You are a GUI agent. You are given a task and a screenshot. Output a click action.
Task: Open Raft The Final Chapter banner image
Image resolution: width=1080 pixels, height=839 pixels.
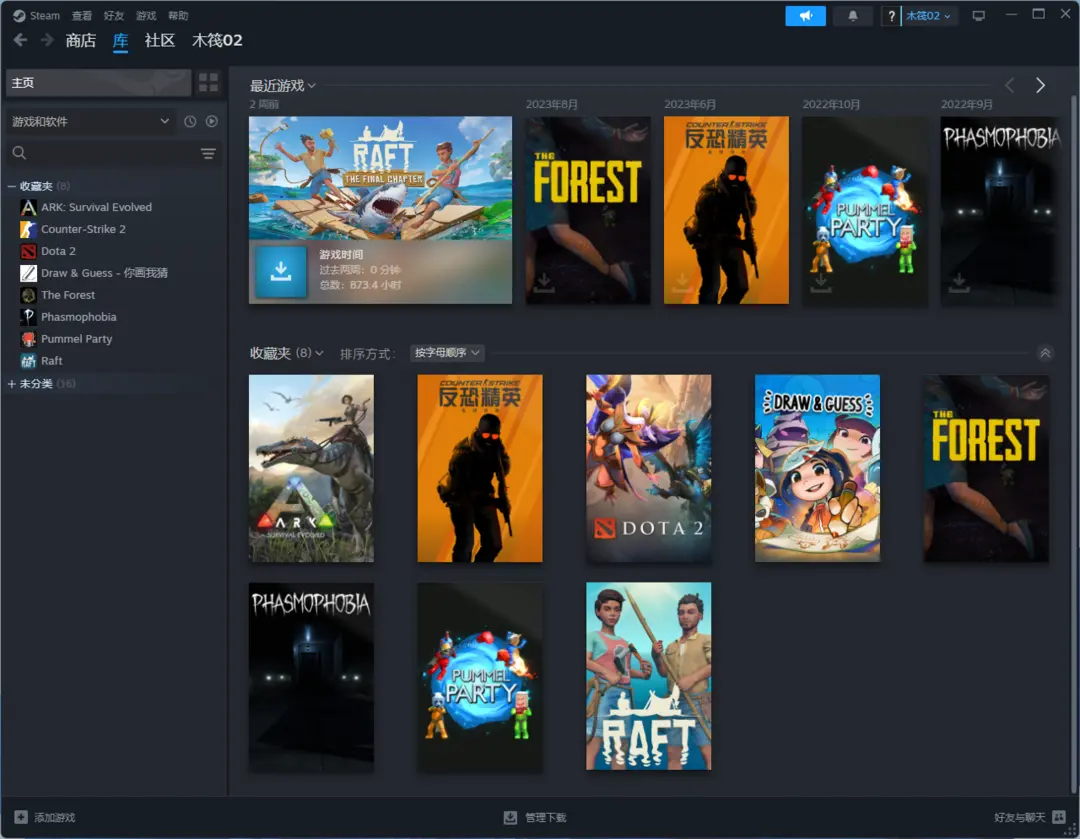click(x=380, y=178)
